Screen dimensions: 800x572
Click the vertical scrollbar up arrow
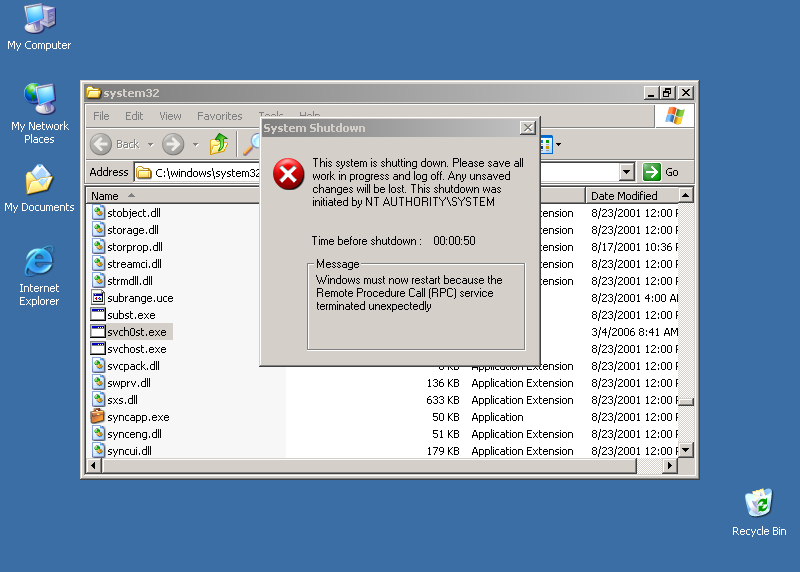(686, 195)
